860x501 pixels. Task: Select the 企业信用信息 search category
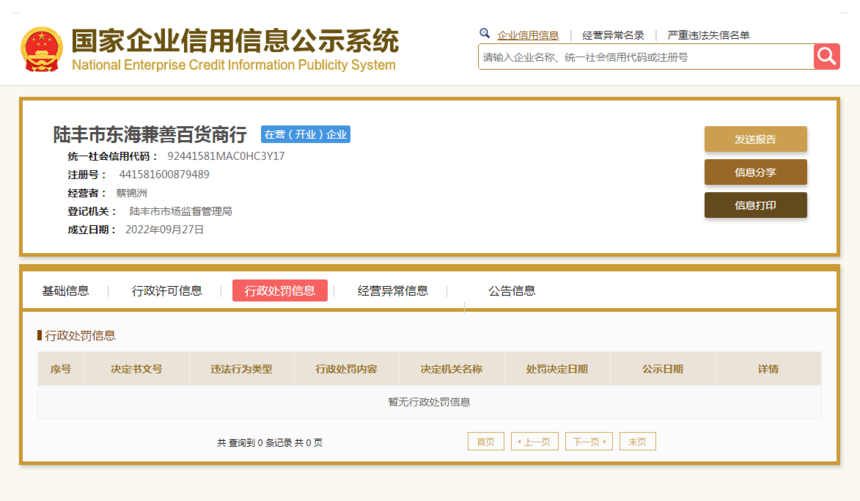pyautogui.click(x=528, y=35)
